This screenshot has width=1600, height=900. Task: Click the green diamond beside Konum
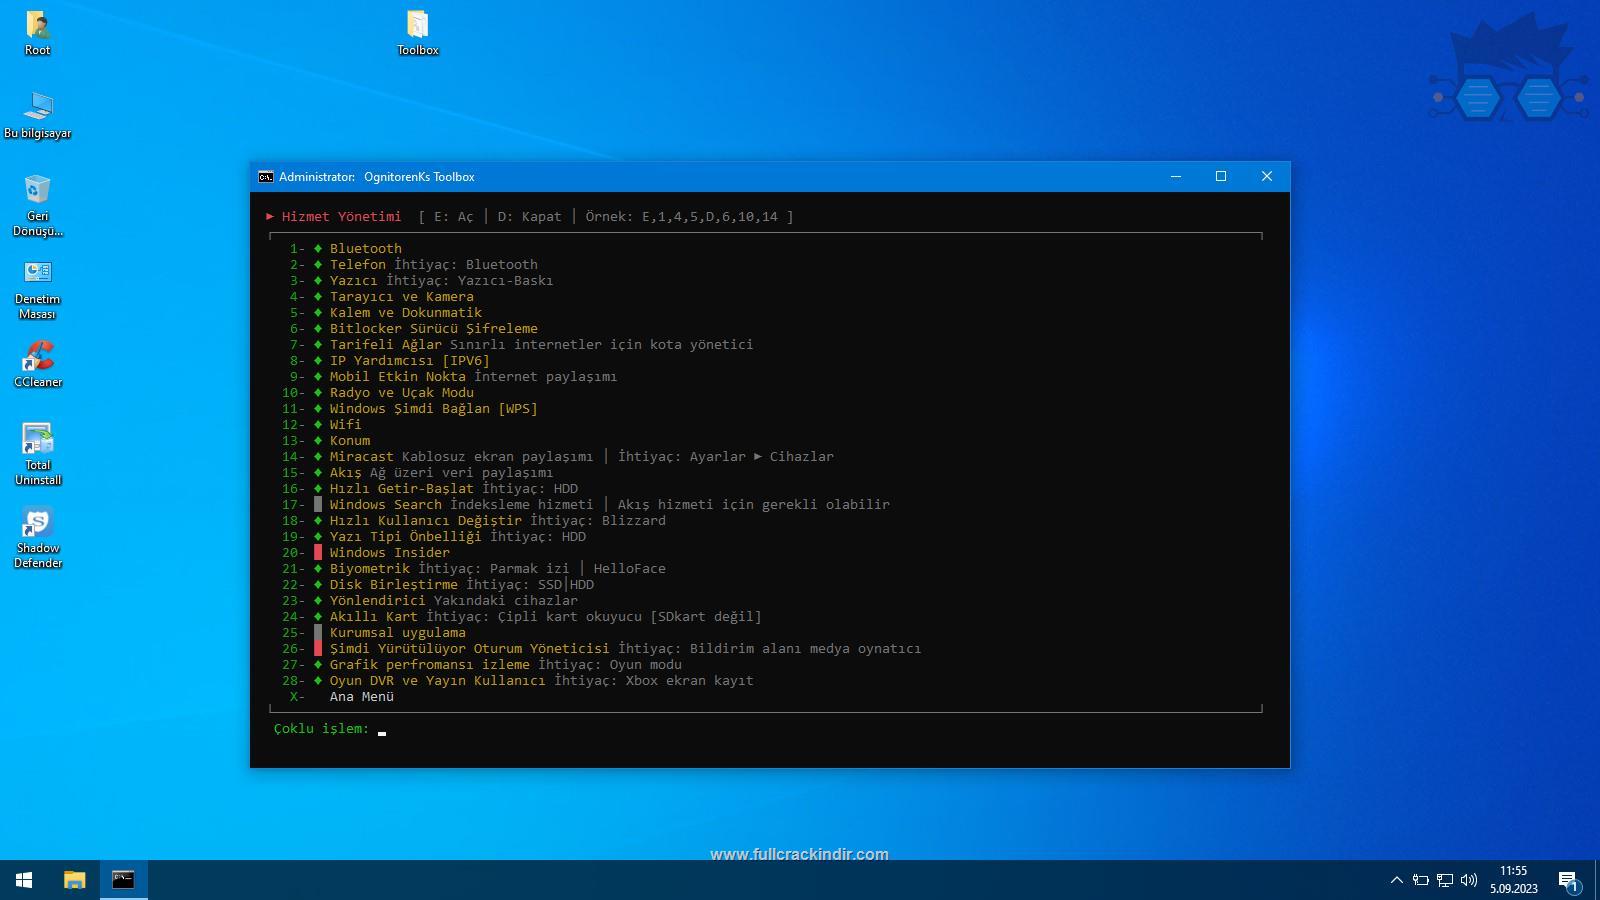pos(318,441)
